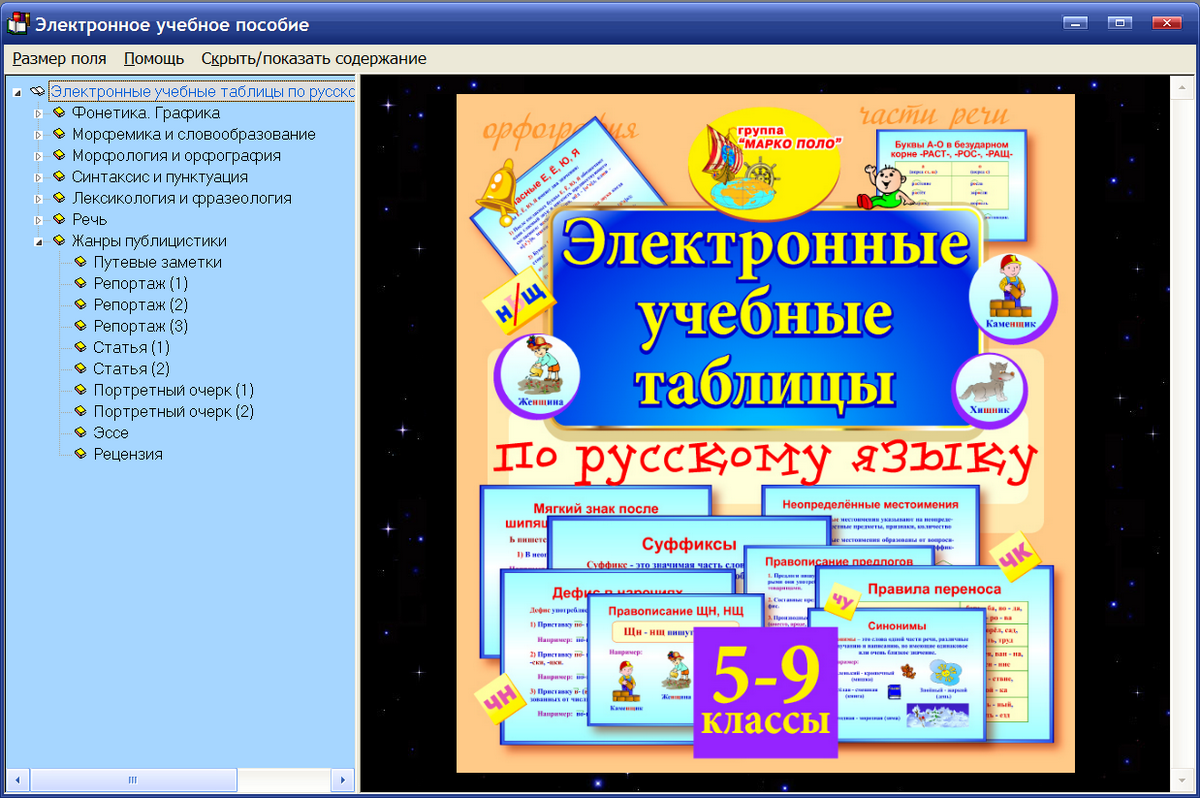The width and height of the screenshot is (1200, 798).
Task: Click the book icon next to "Рецензия"
Action: click(x=80, y=454)
